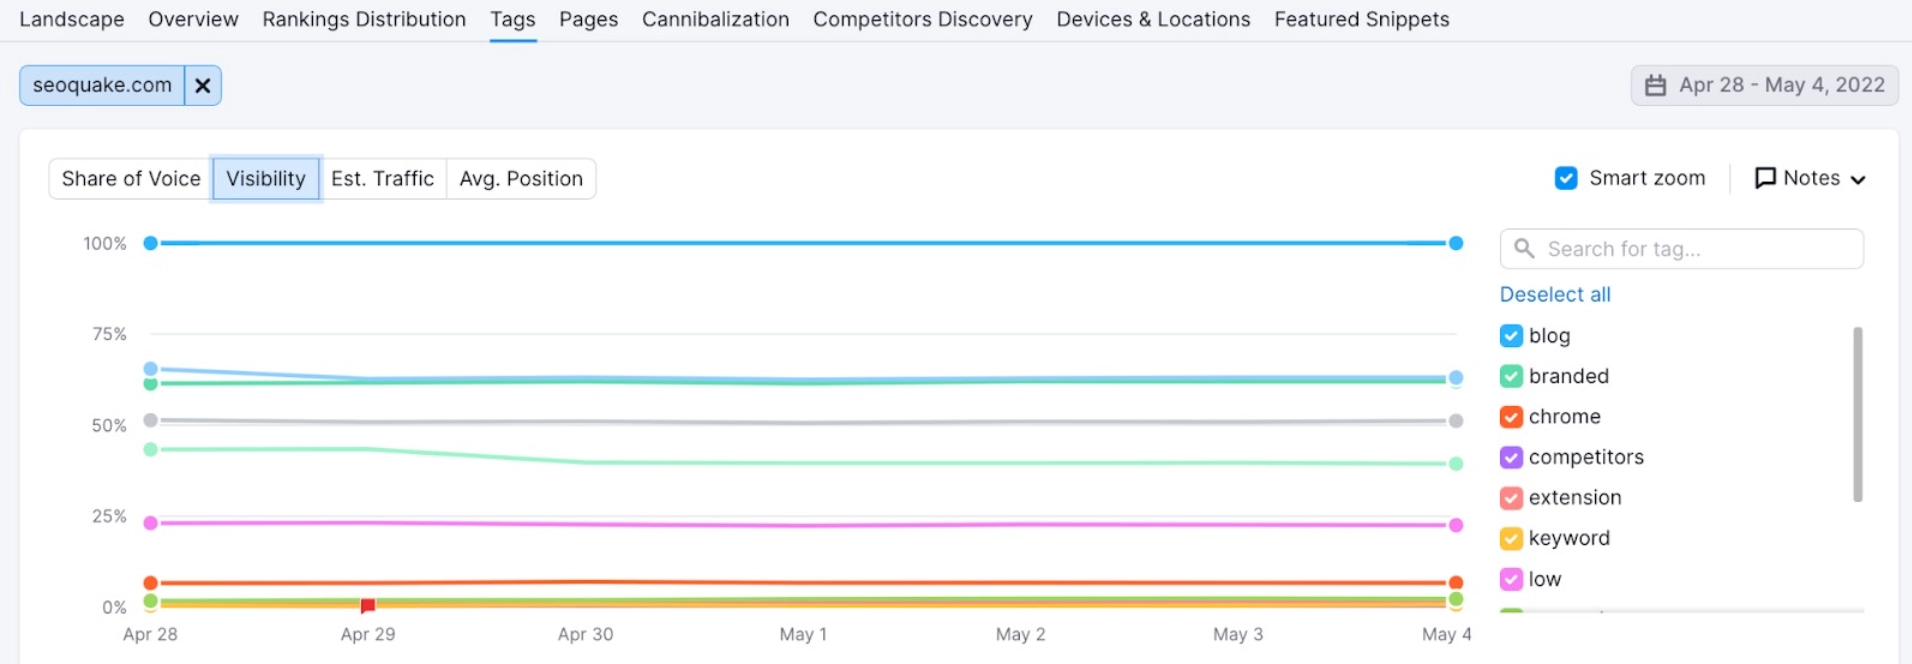Viewport: 1912px width, 664px height.
Task: Uncheck the chrome tag checkbox
Action: (x=1511, y=417)
